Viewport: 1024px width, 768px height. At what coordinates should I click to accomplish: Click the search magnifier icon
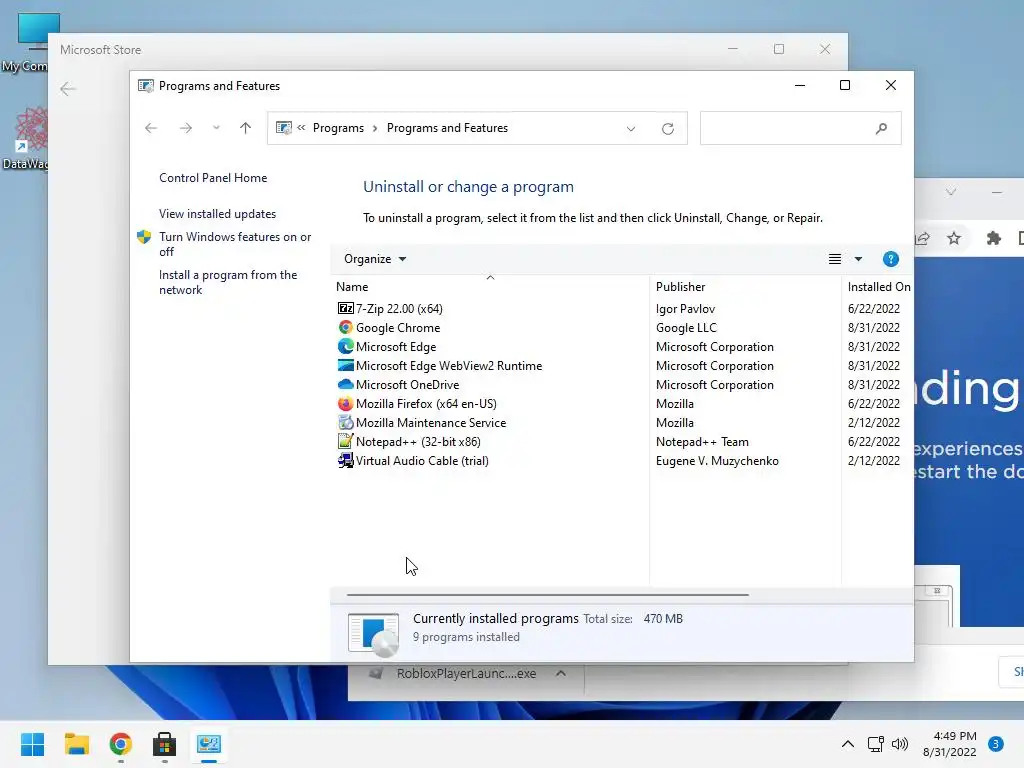click(881, 129)
